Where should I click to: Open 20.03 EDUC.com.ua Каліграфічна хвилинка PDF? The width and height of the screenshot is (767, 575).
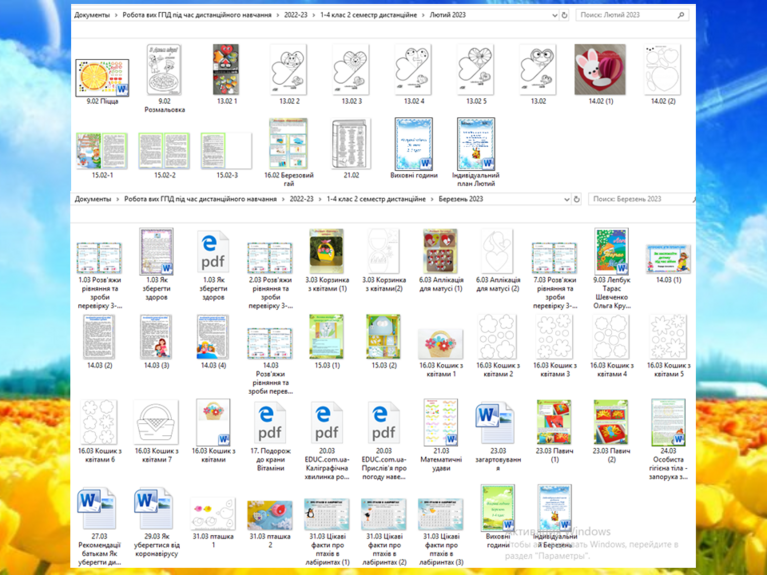[327, 423]
